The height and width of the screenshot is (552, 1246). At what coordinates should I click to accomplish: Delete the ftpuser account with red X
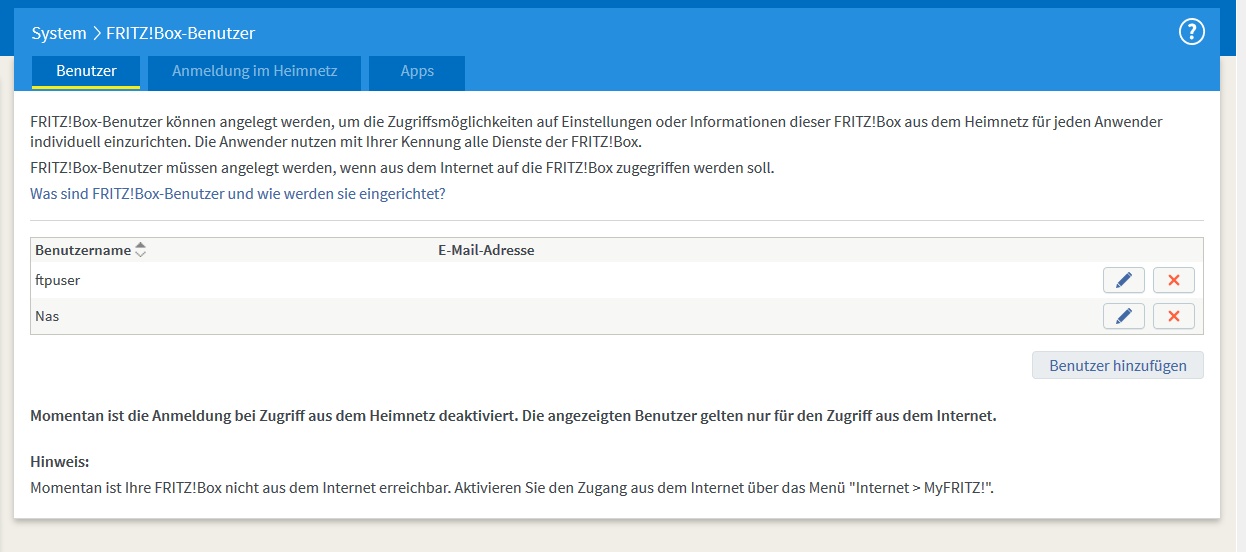[x=1174, y=280]
